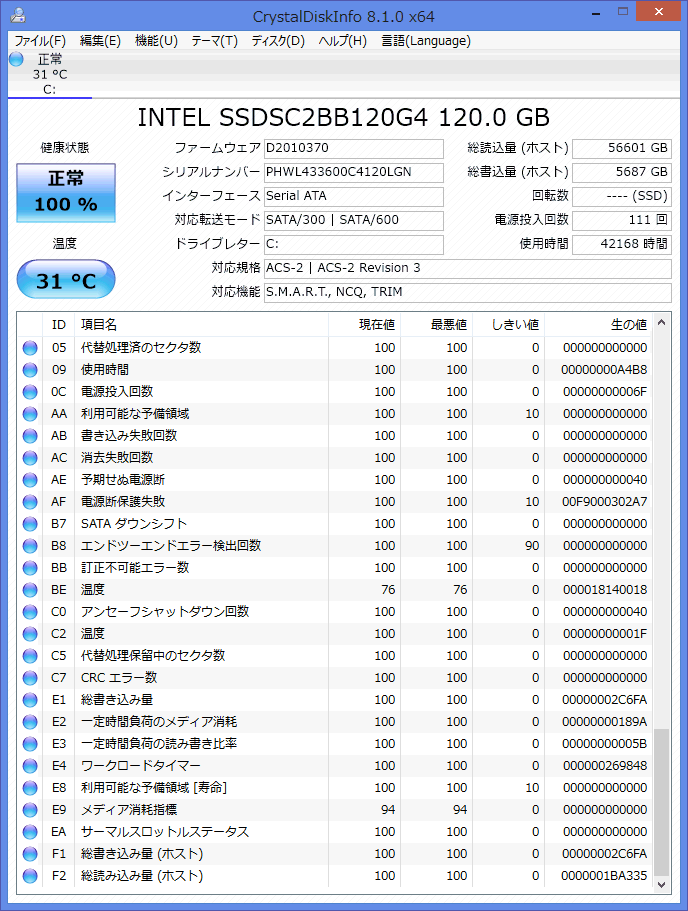Screen dimensions: 688x911
Task: Click status icon of row E3 一定時間負荷の読み書き比率
Action: pos(30,744)
